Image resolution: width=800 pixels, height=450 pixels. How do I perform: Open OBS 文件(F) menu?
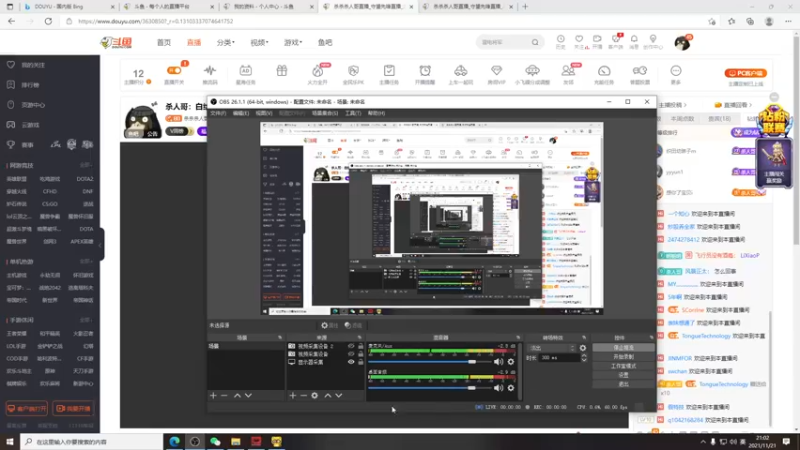[218, 113]
